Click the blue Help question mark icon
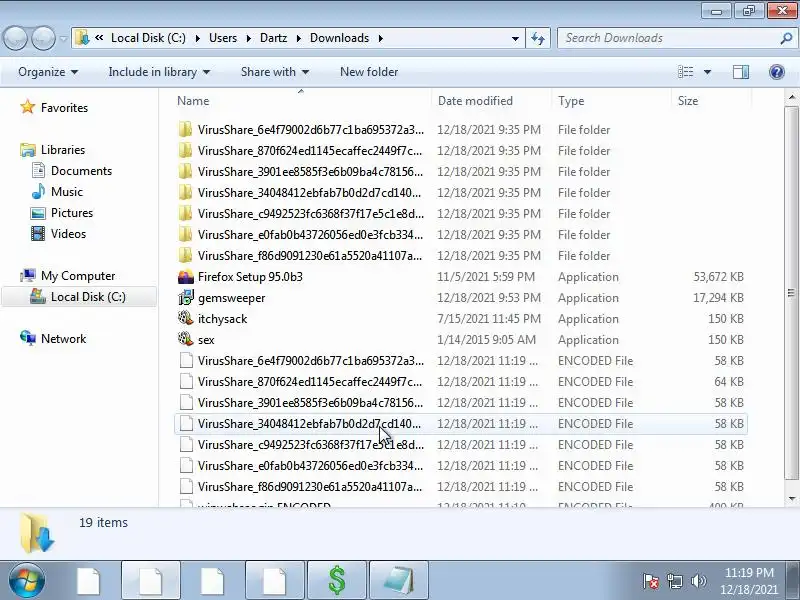The image size is (800, 600). [777, 72]
